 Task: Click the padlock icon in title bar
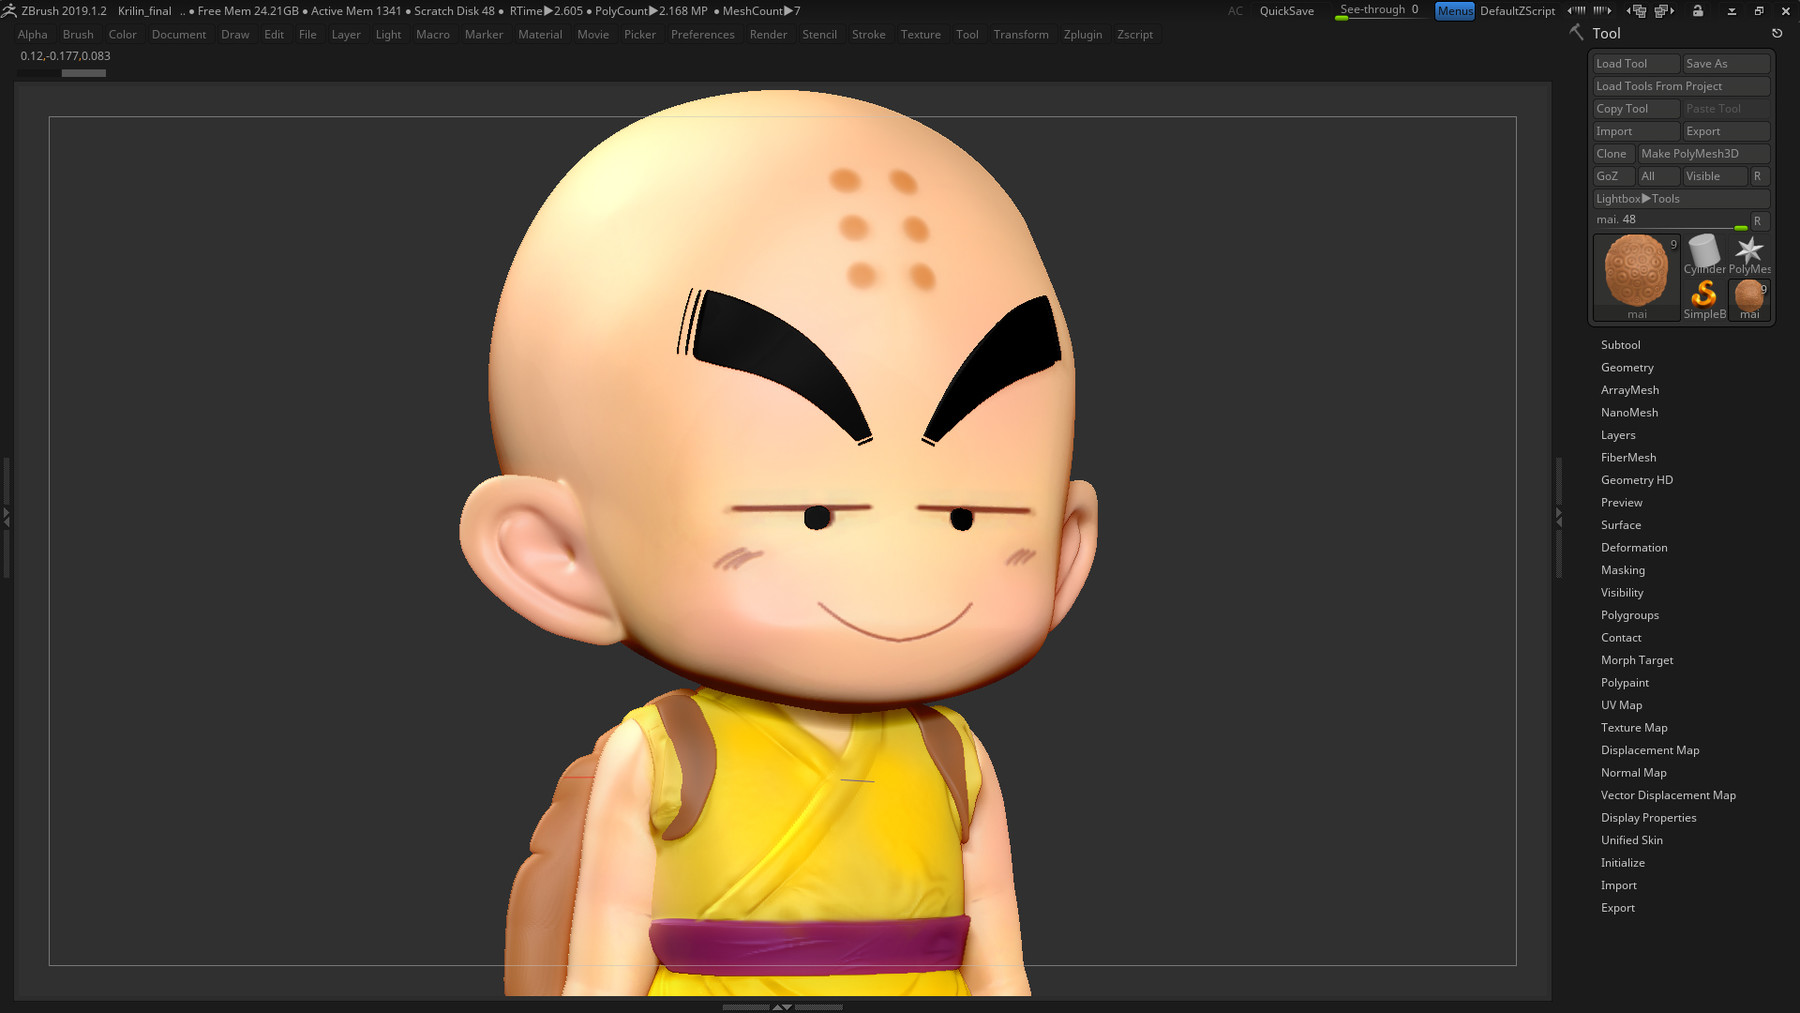pos(1698,11)
